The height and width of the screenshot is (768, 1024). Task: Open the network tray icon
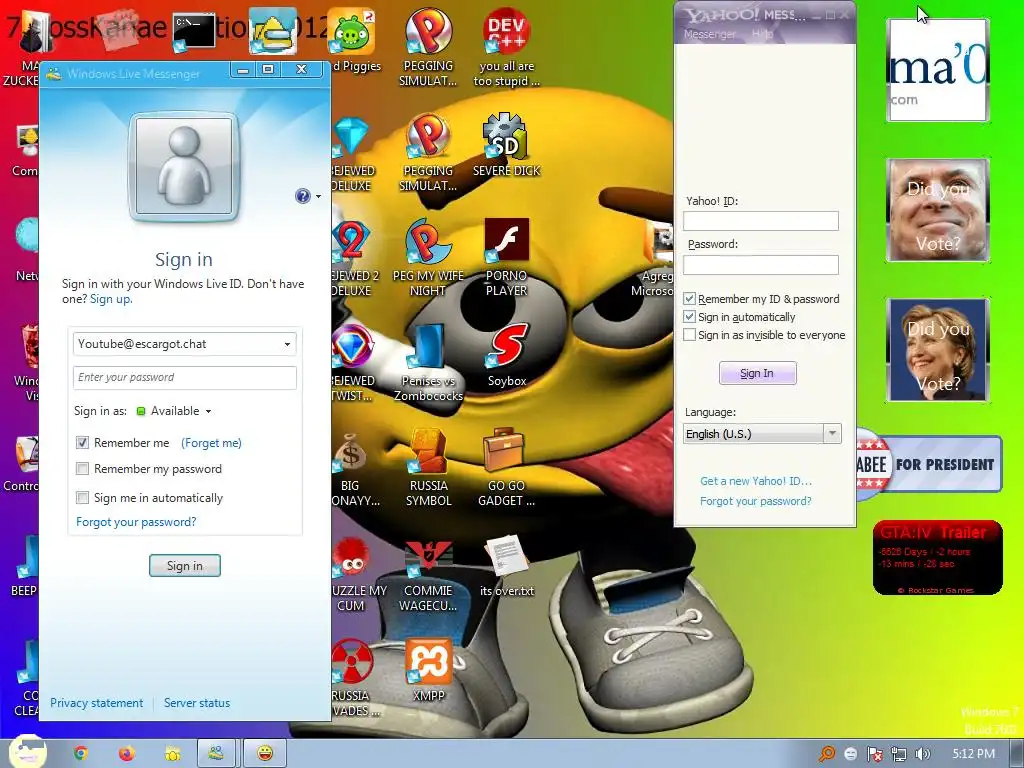(x=899, y=754)
